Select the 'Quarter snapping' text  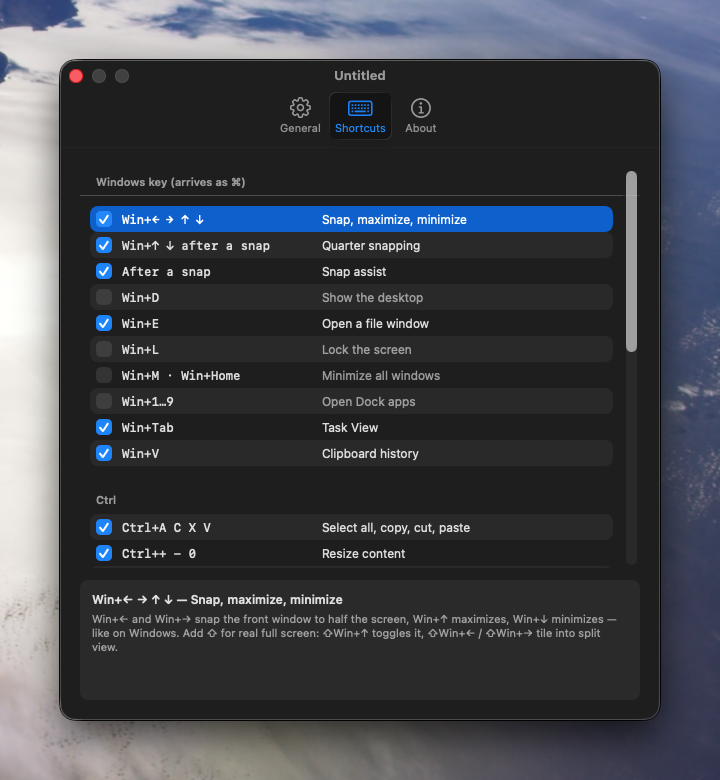click(371, 246)
